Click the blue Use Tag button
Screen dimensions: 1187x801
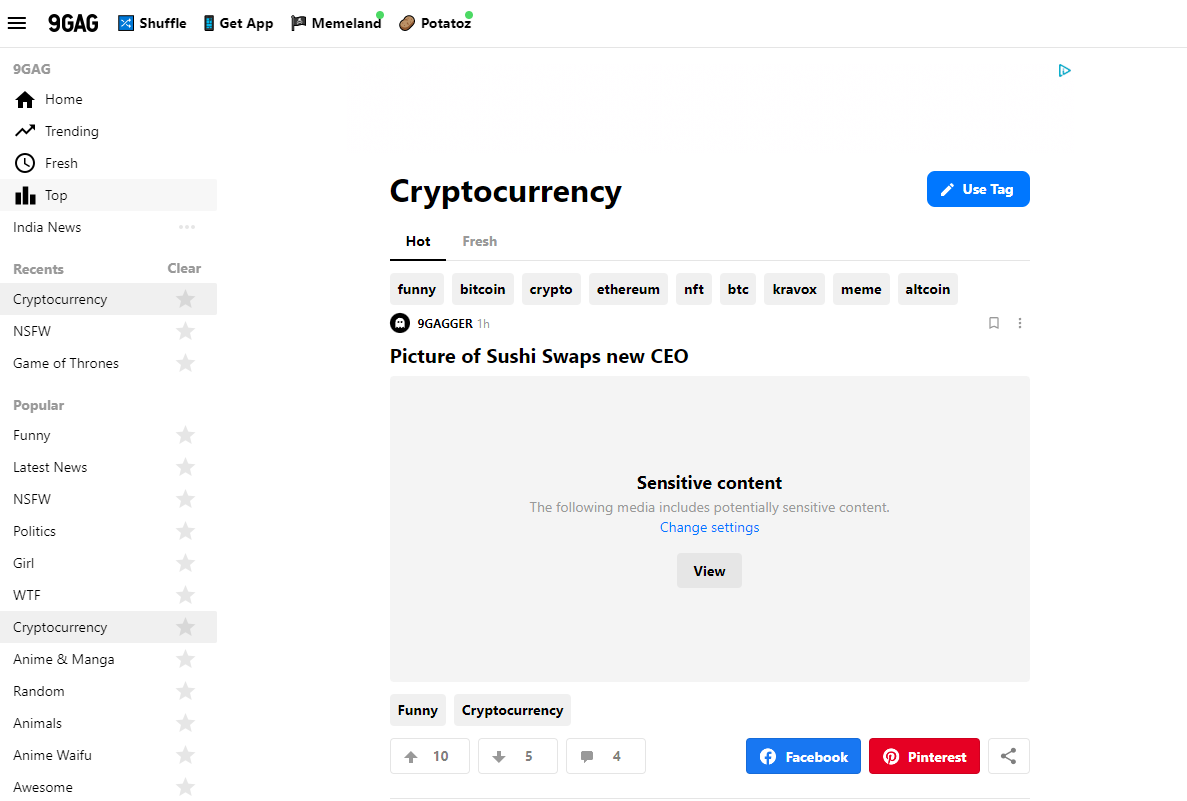[x=977, y=189]
